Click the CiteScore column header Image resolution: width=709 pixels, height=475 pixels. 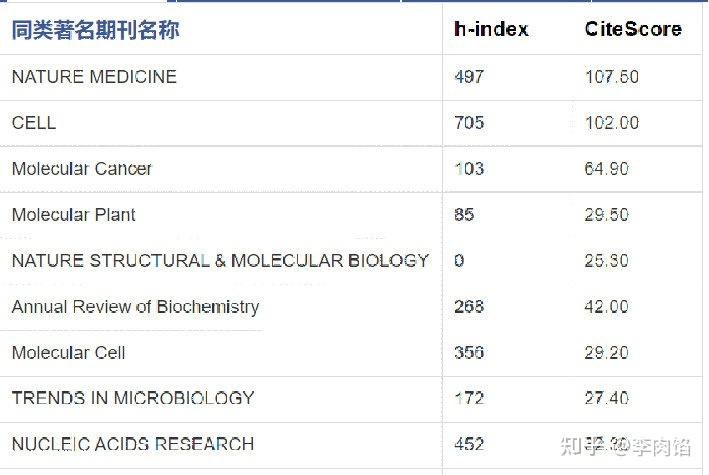point(633,29)
